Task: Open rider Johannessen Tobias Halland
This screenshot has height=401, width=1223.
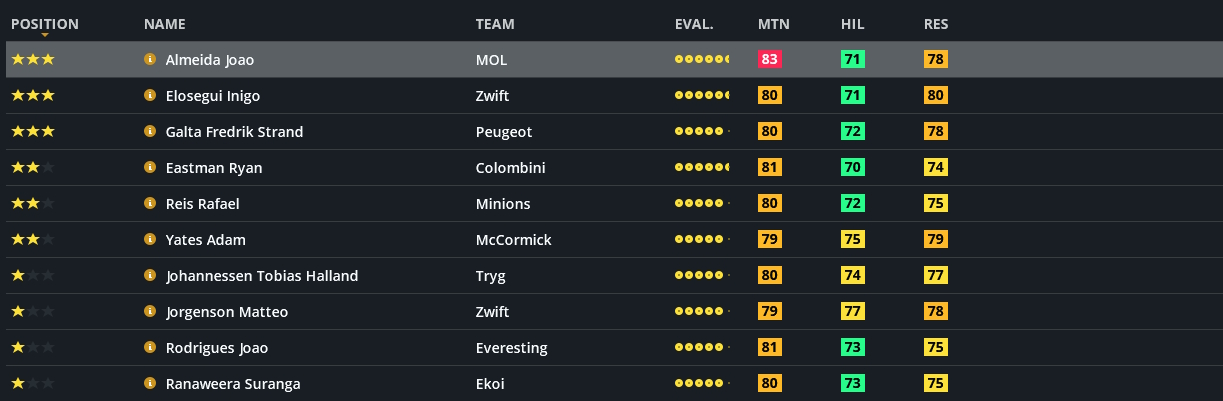Action: point(262,276)
